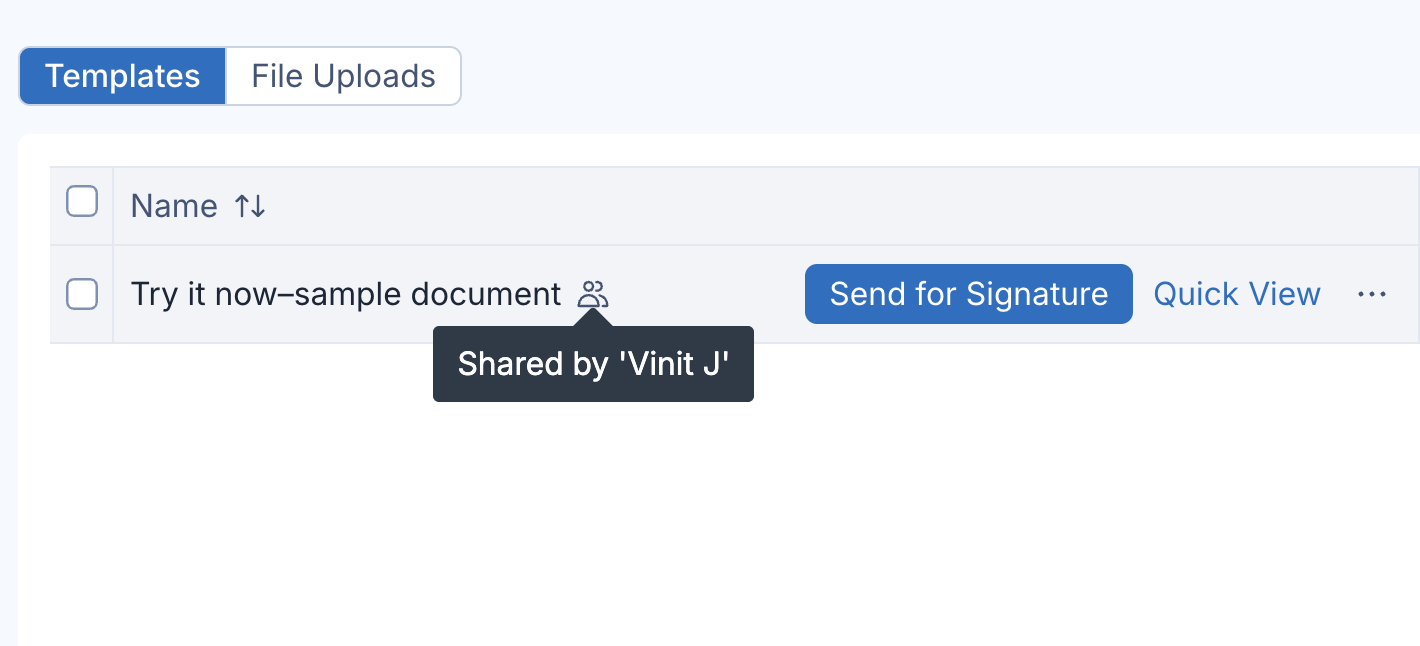1420x646 pixels.
Task: Toggle Name sort order via arrow icon
Action: (250, 206)
